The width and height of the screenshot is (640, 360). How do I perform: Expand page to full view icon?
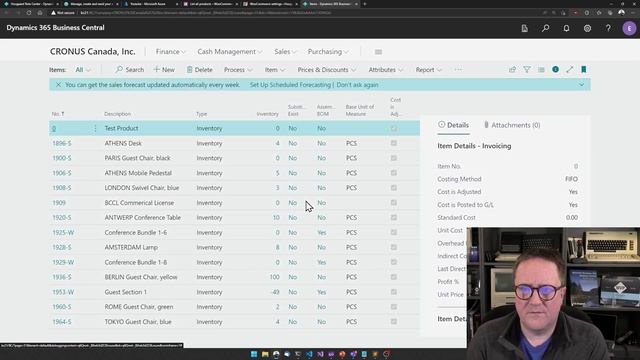tap(570, 70)
